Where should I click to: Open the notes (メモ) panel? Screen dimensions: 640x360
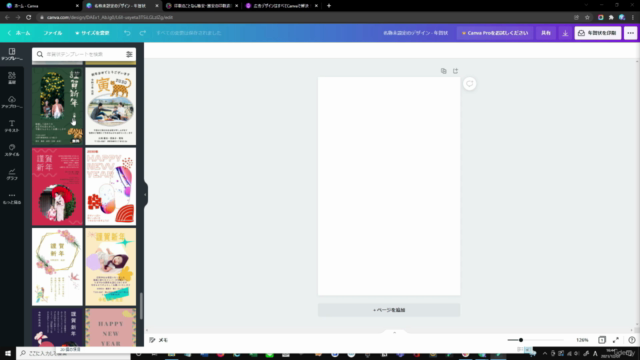pos(159,340)
